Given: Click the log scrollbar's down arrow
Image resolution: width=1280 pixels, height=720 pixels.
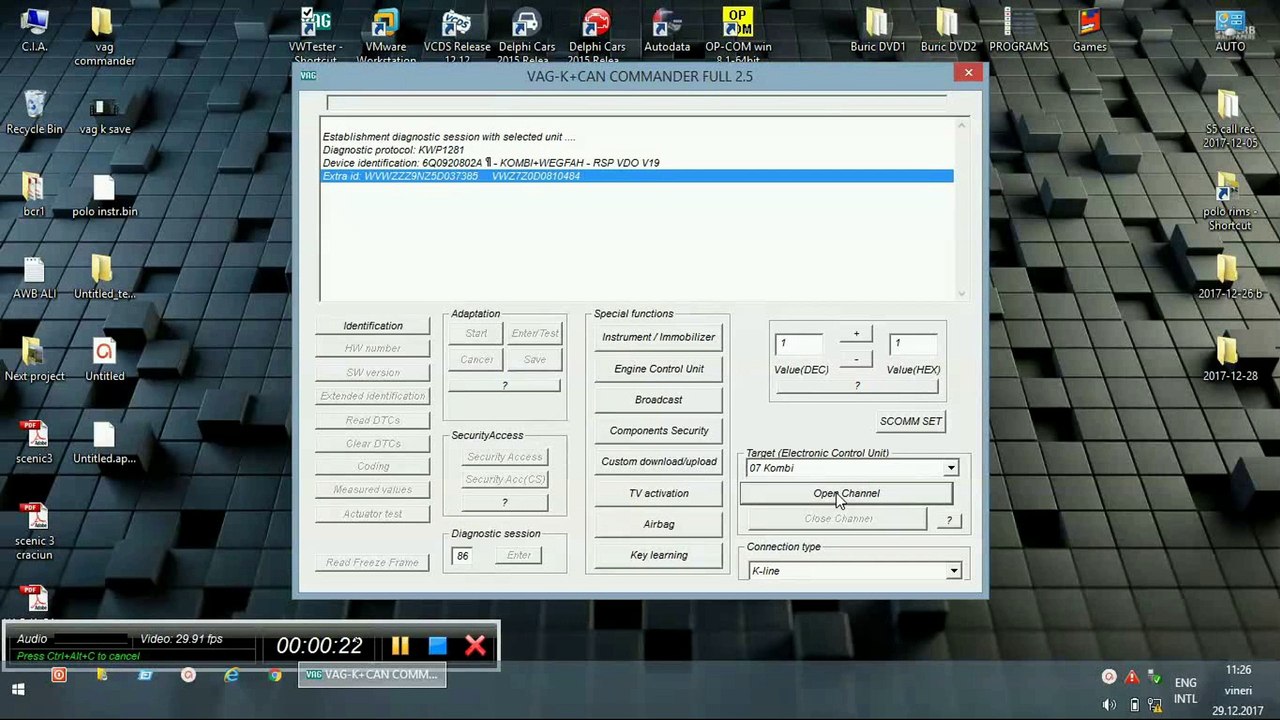Looking at the screenshot, I should tap(962, 293).
